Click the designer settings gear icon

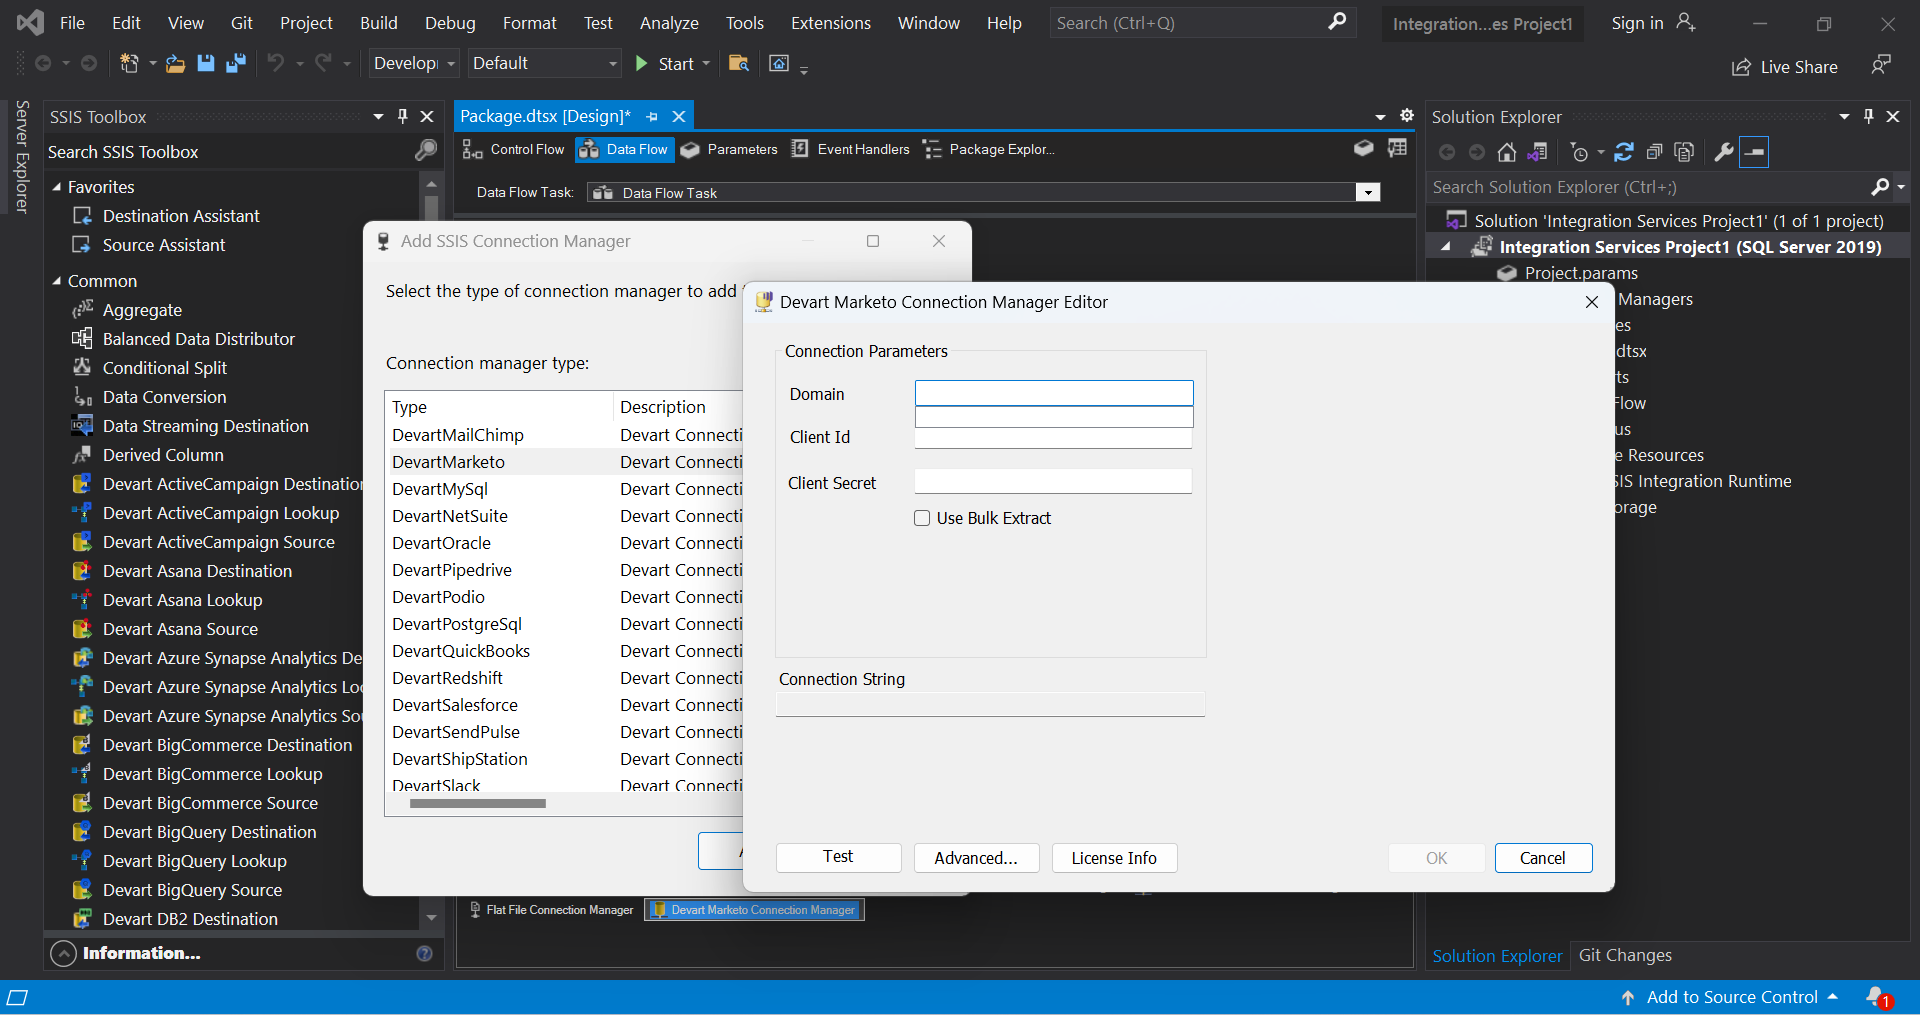[1407, 116]
